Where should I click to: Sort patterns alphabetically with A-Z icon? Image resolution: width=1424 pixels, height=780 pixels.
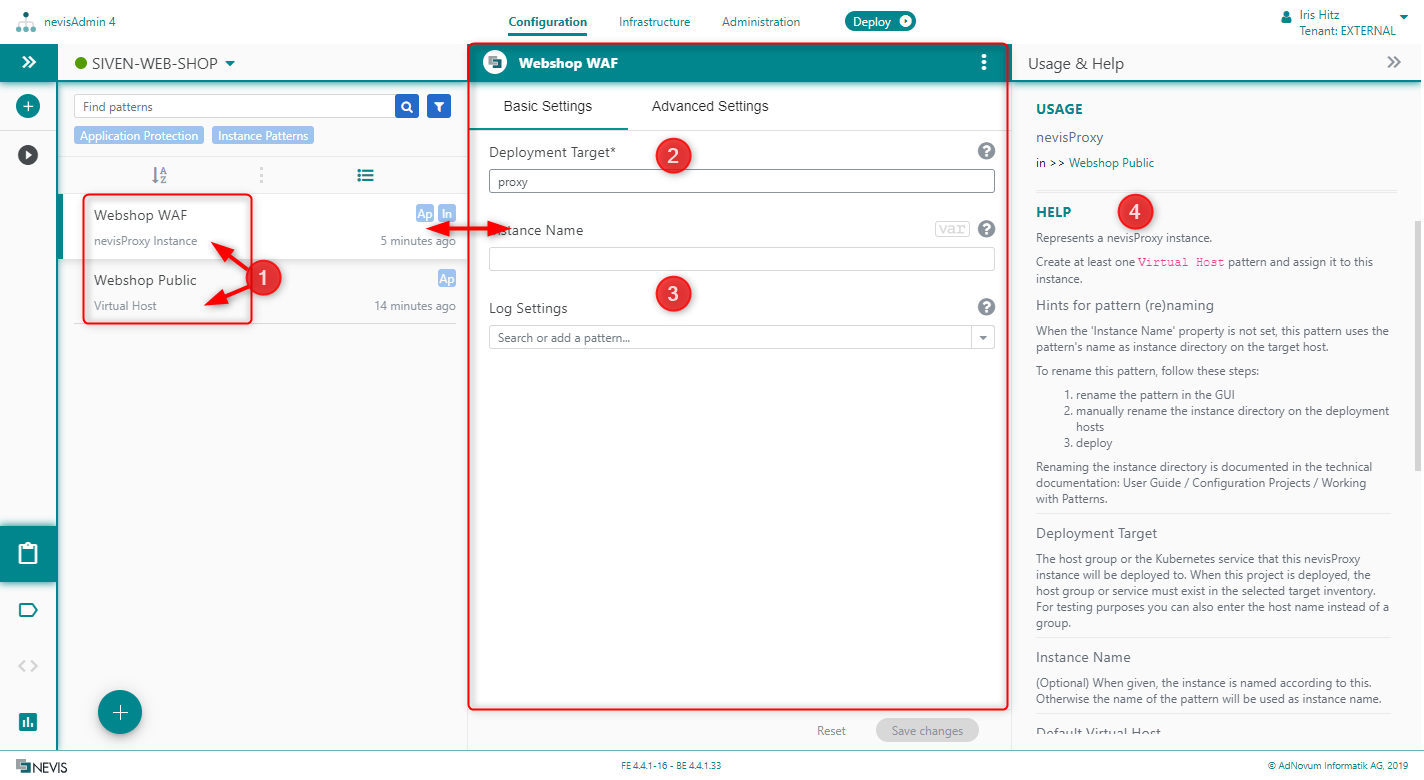(x=159, y=175)
